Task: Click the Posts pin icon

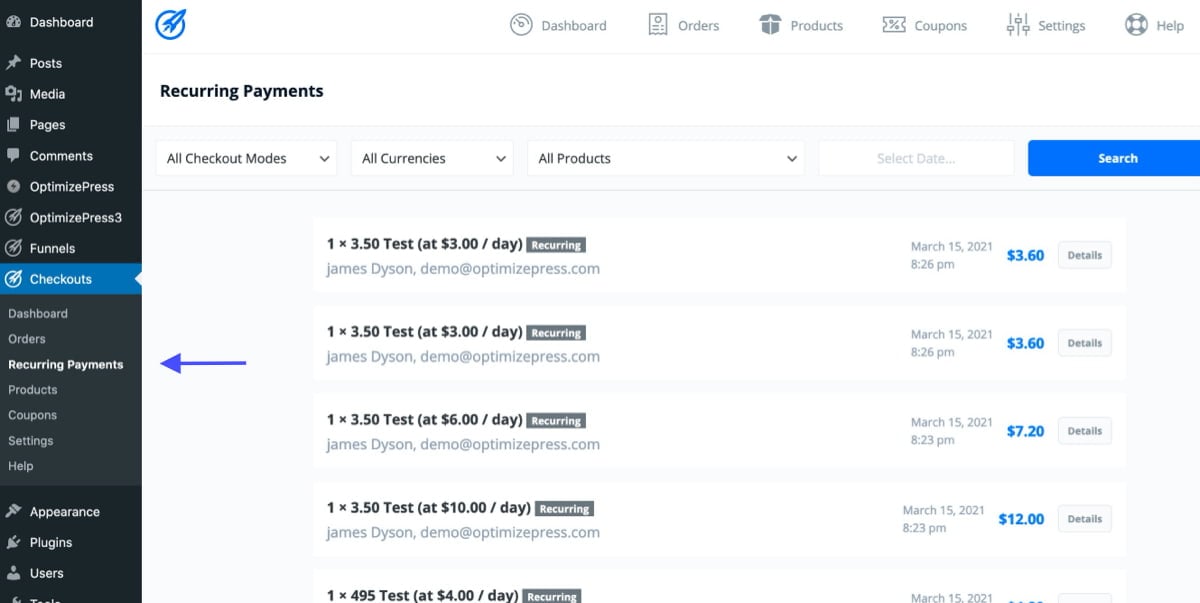Action: [13, 63]
